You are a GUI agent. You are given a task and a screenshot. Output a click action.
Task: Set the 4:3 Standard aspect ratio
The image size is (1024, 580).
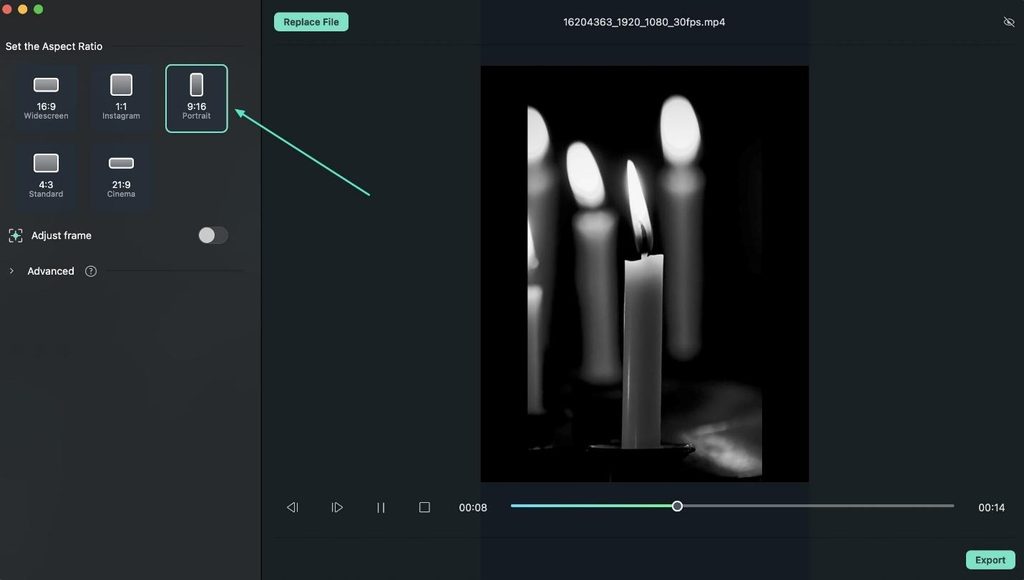[x=46, y=176]
